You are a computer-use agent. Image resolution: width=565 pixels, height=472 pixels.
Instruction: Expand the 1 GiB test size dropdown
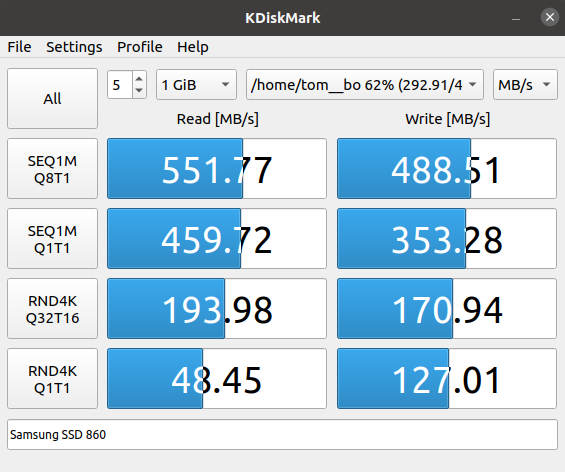coord(196,85)
